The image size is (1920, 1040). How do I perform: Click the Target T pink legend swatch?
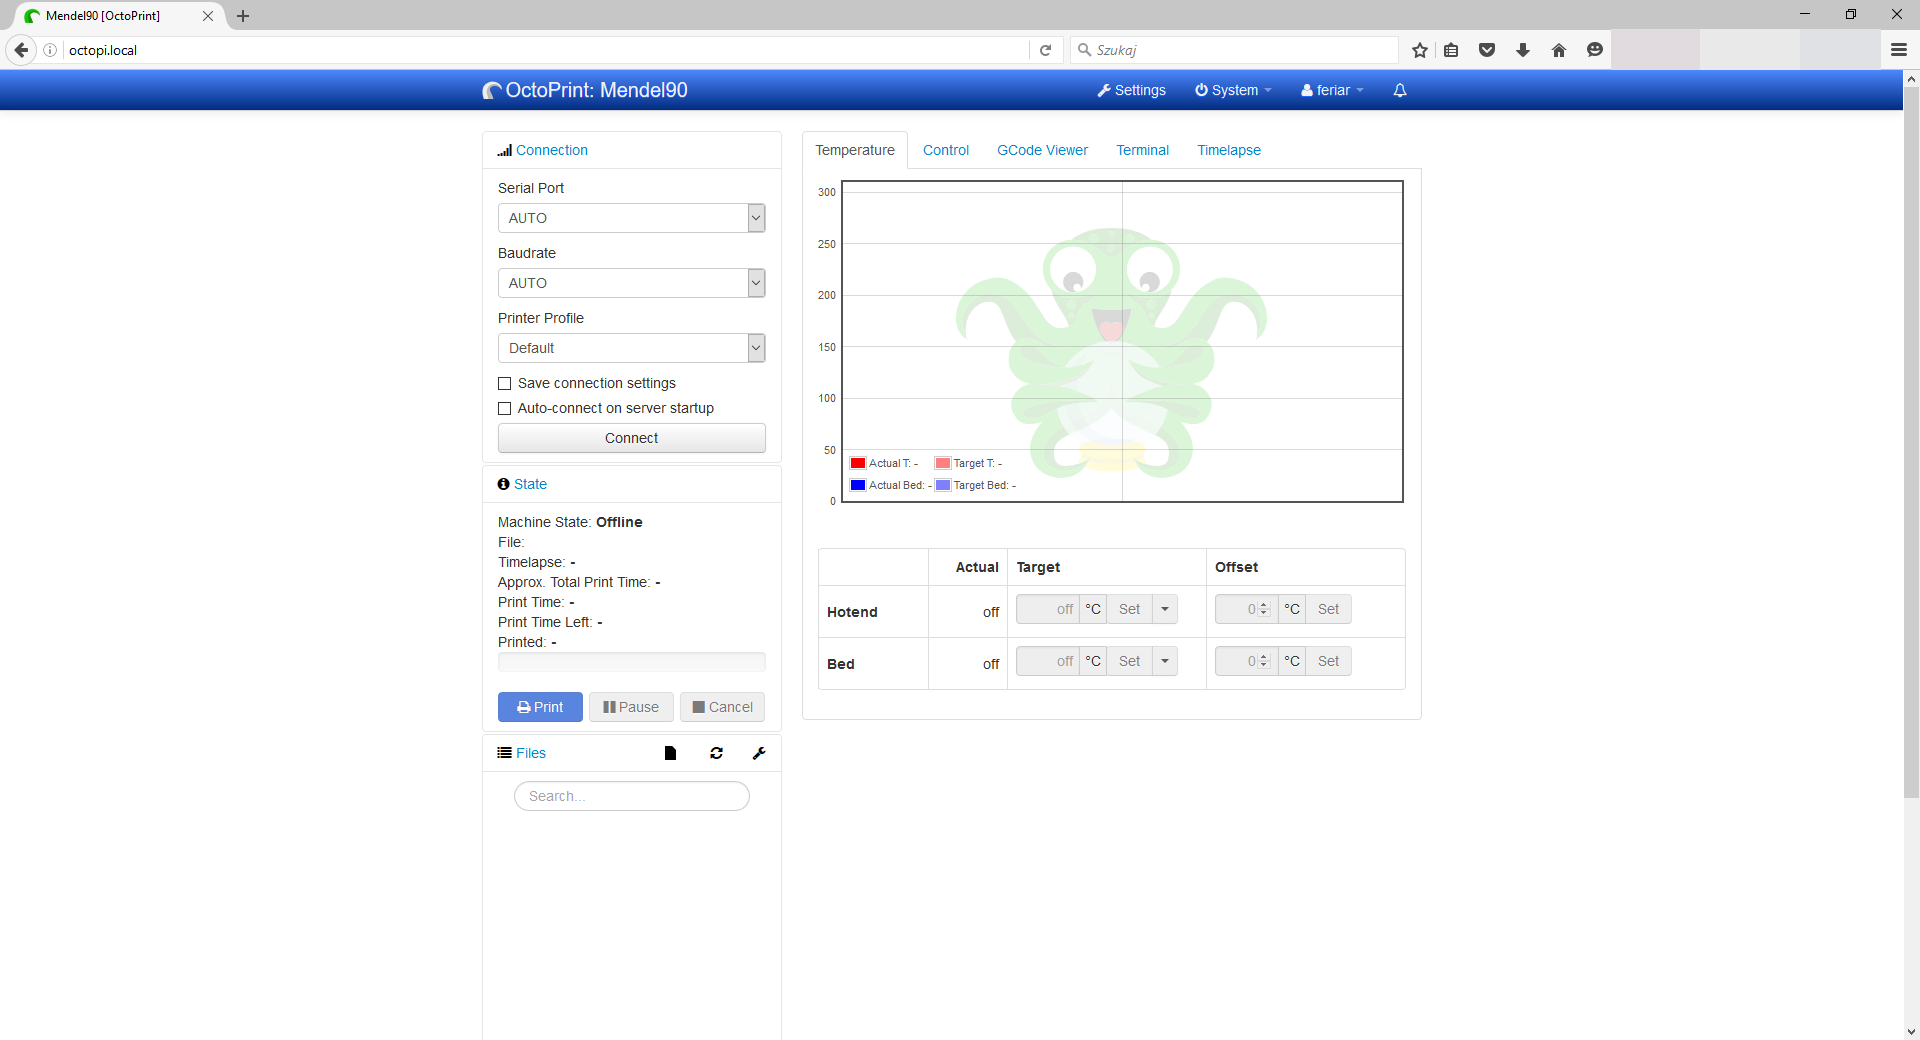click(942, 463)
